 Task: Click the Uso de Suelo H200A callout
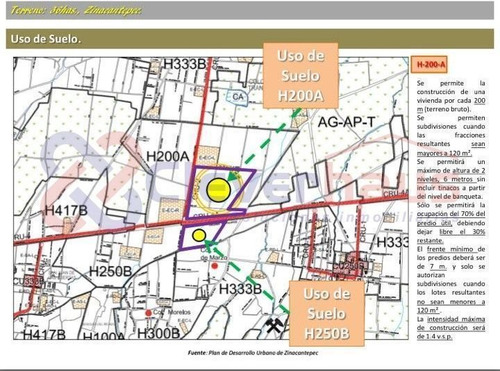301,75
